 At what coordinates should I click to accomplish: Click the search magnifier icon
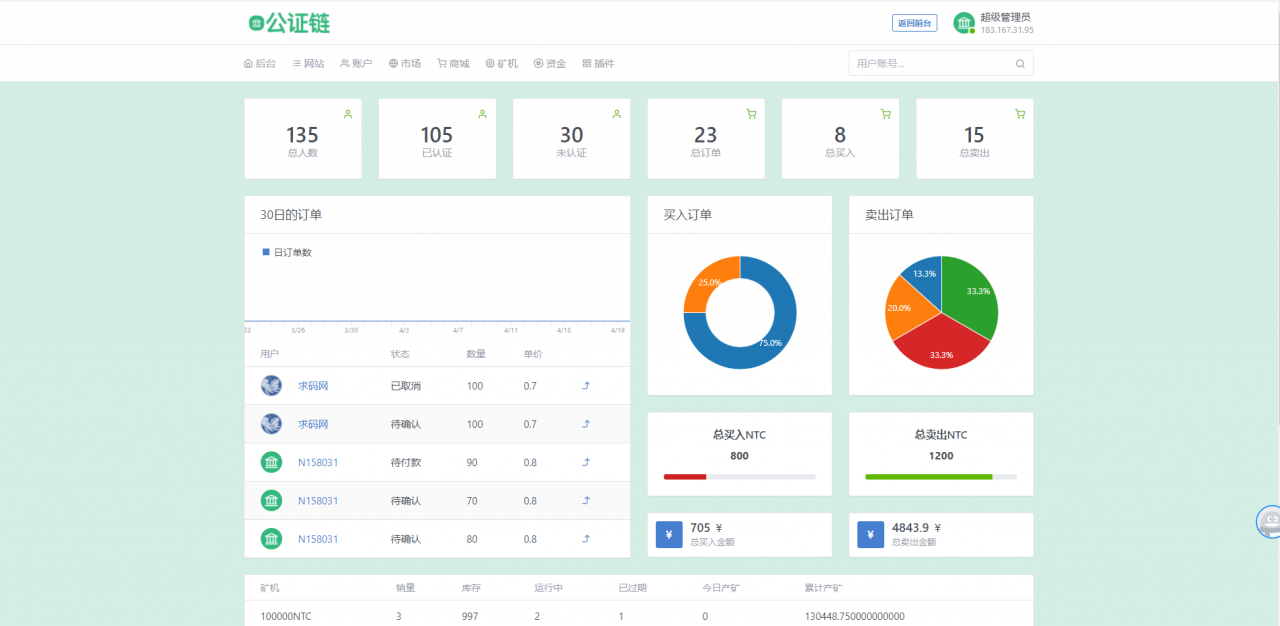1020,64
